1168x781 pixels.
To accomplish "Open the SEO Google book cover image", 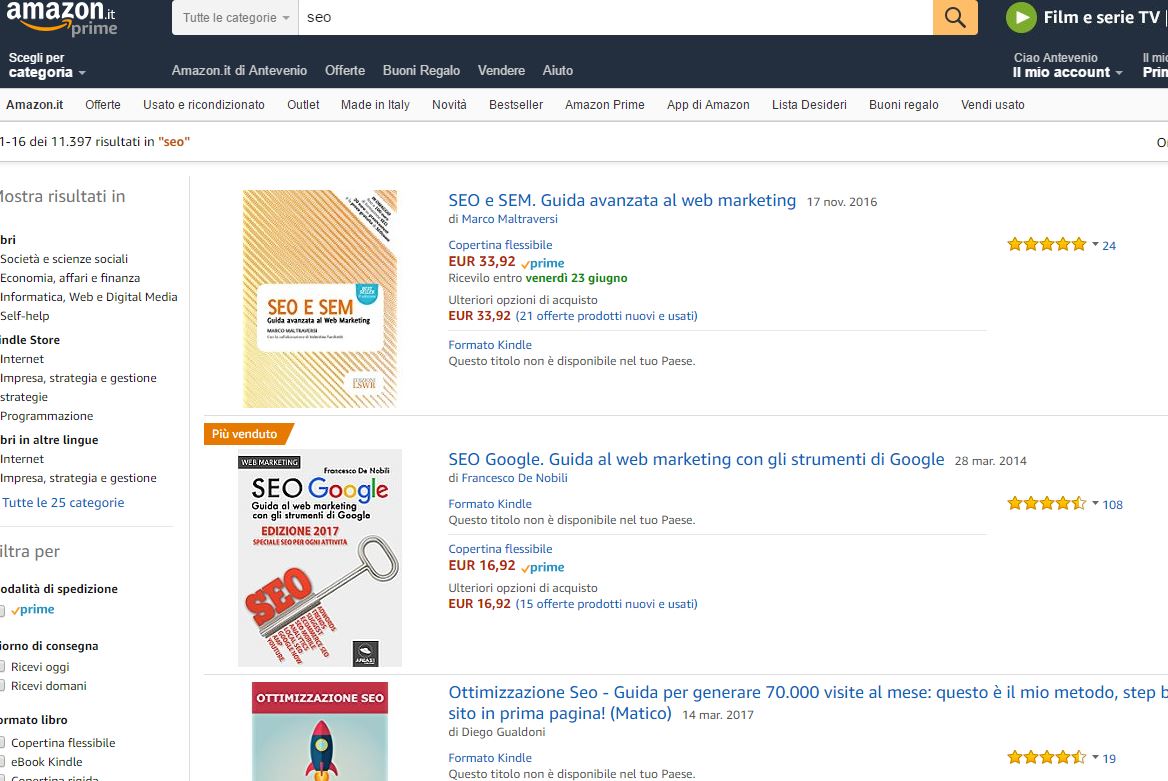I will [320, 558].
